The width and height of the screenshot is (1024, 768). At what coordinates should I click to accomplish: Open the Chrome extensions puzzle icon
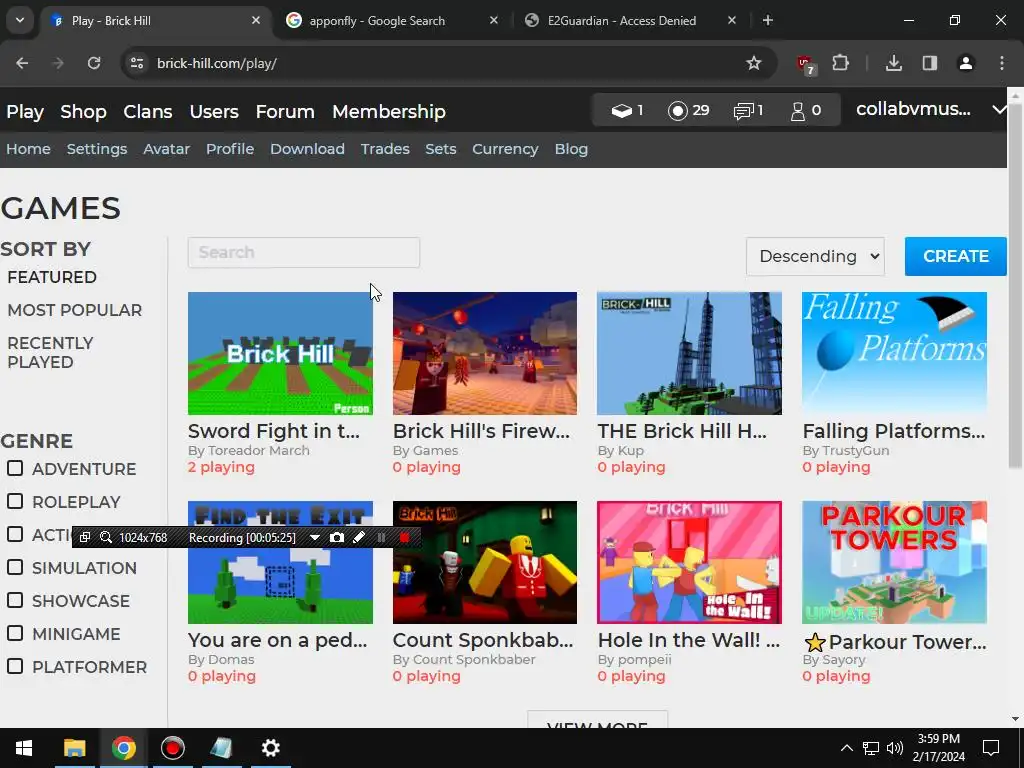[x=840, y=63]
